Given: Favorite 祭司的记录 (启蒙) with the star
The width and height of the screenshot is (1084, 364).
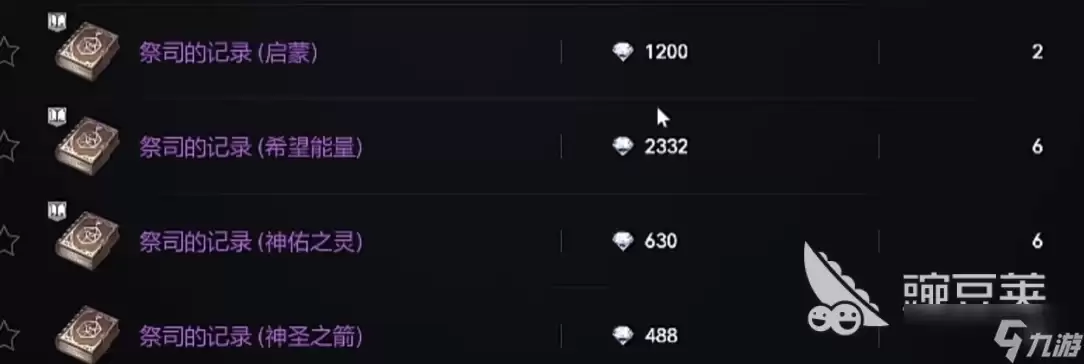Looking at the screenshot, I should coord(7,52).
